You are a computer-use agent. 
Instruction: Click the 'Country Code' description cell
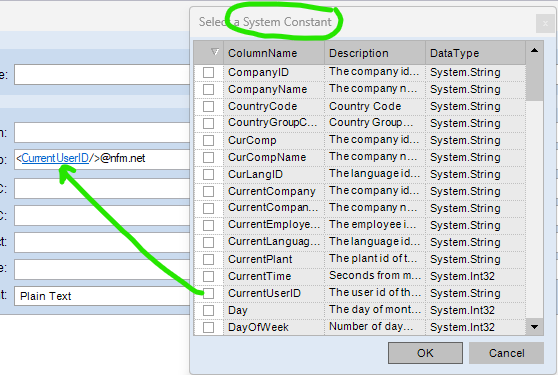pos(375,106)
